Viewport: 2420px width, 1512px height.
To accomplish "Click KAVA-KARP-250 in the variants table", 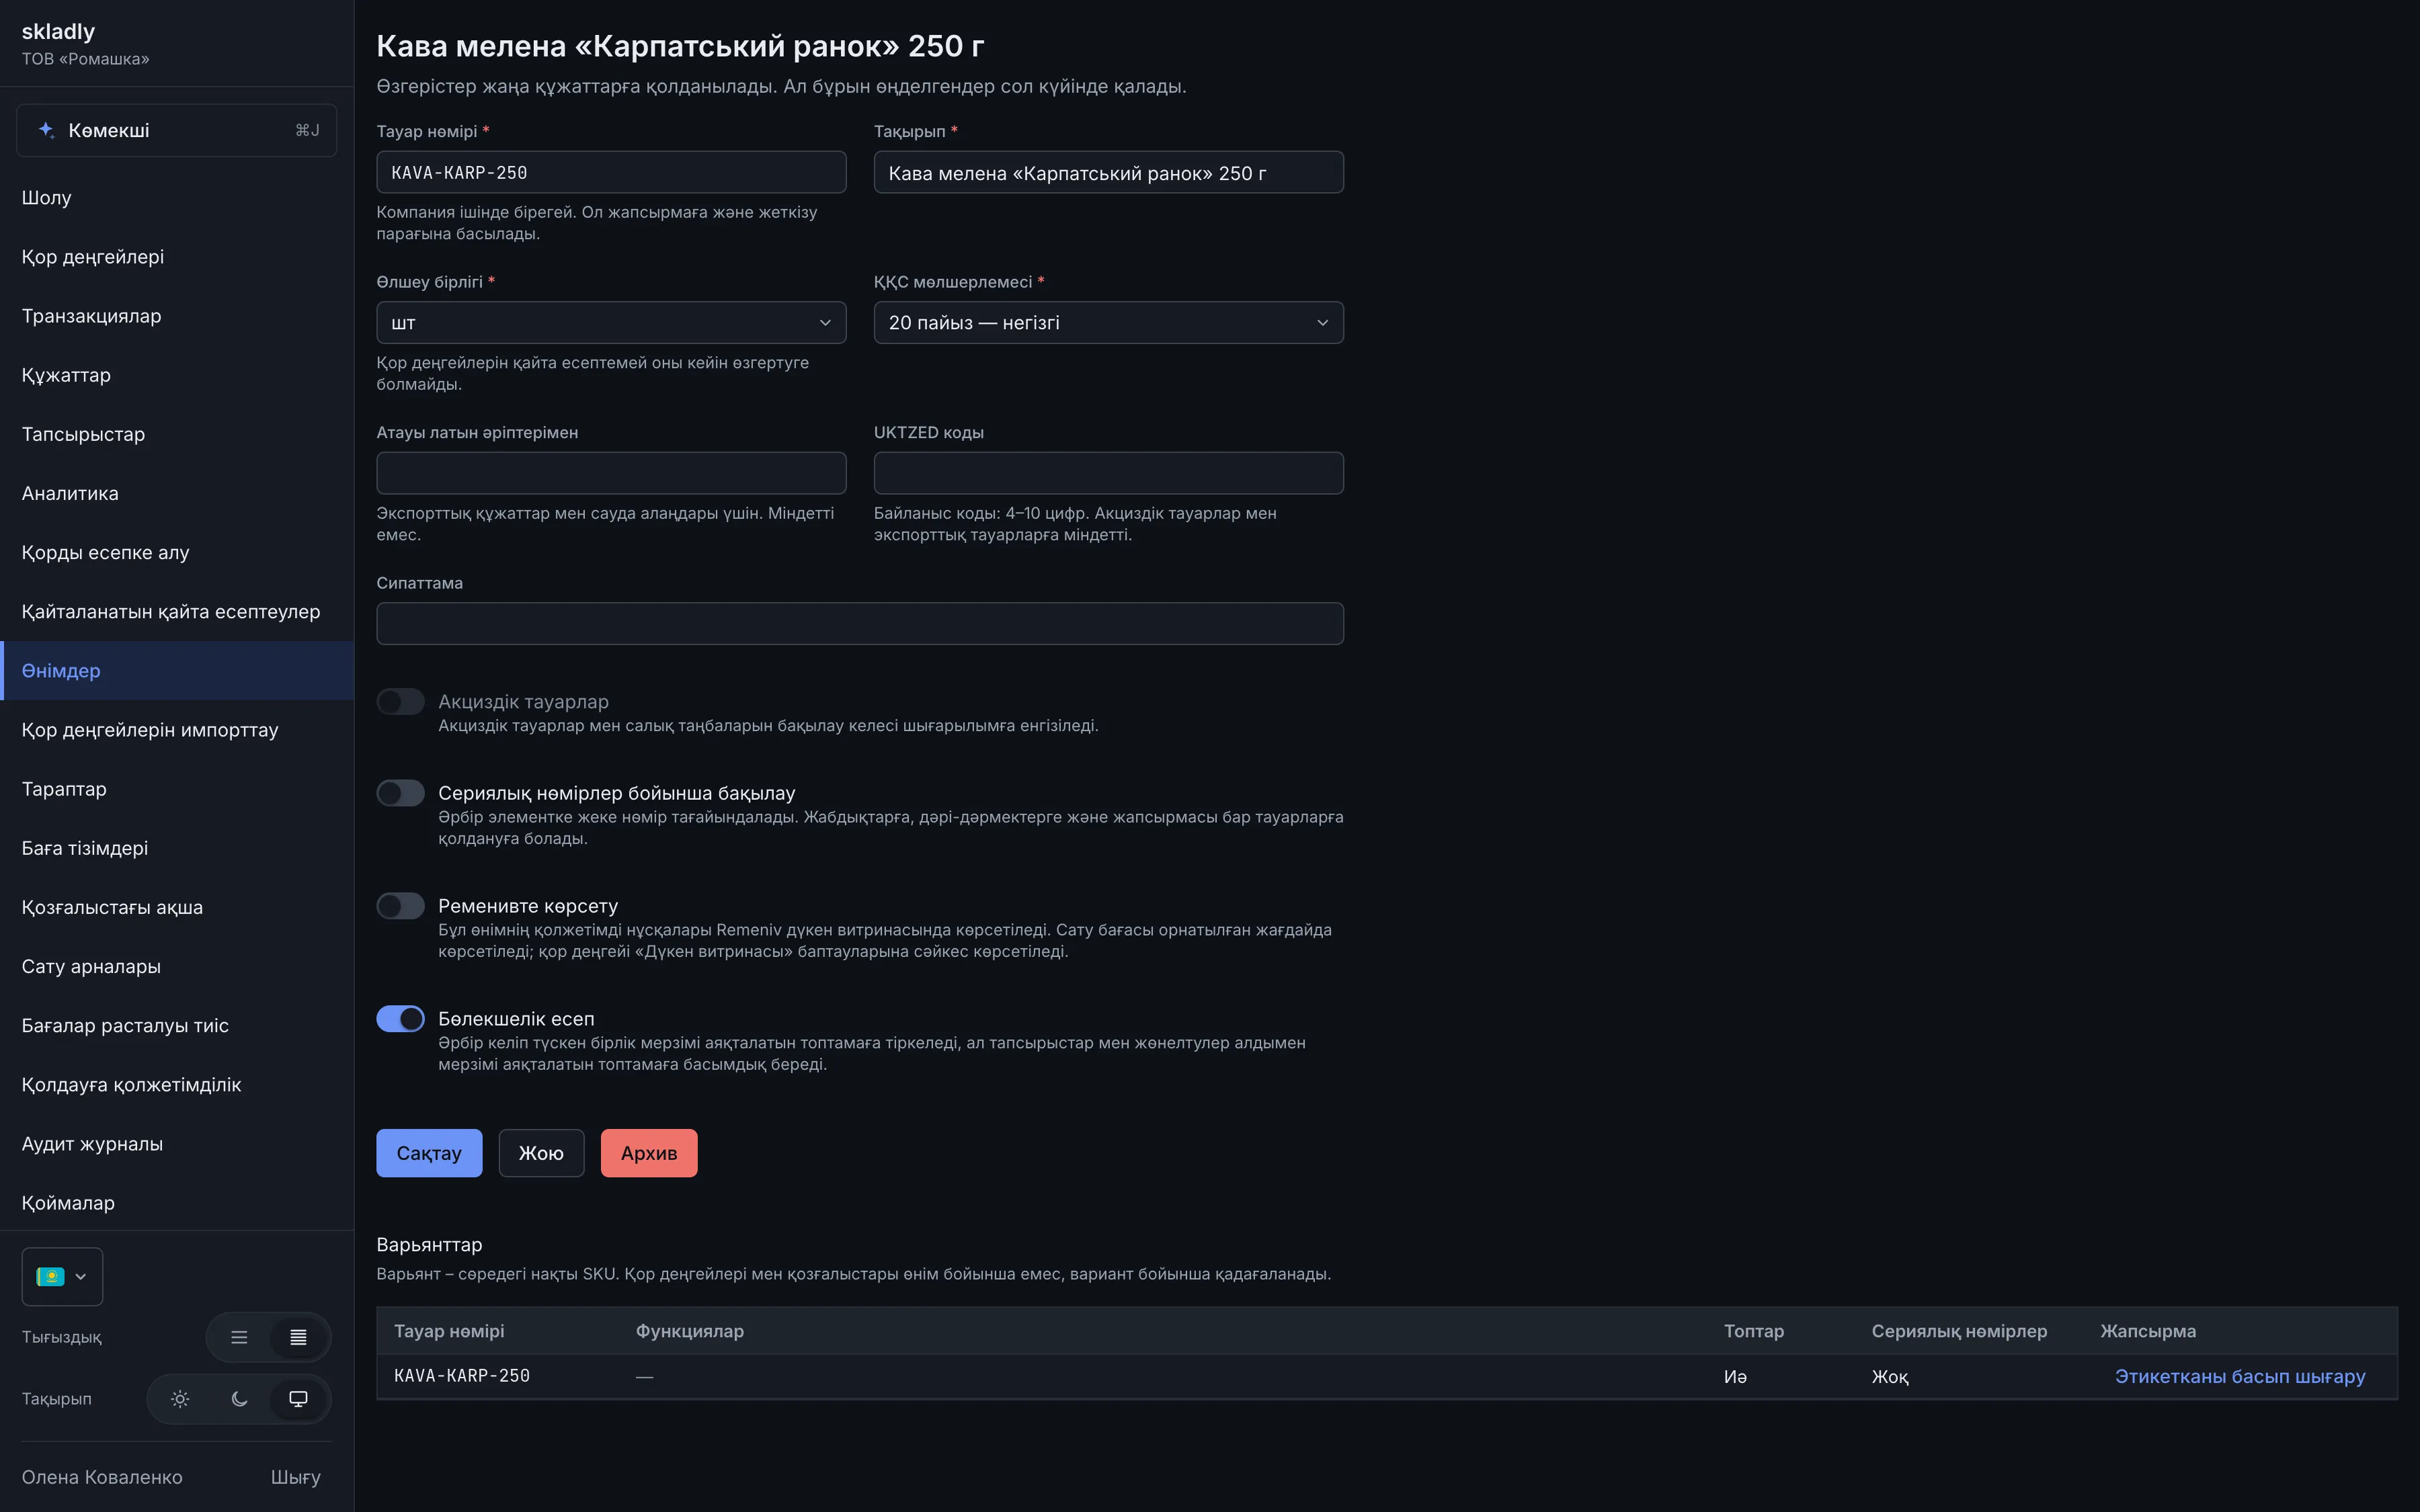I will coord(462,1376).
